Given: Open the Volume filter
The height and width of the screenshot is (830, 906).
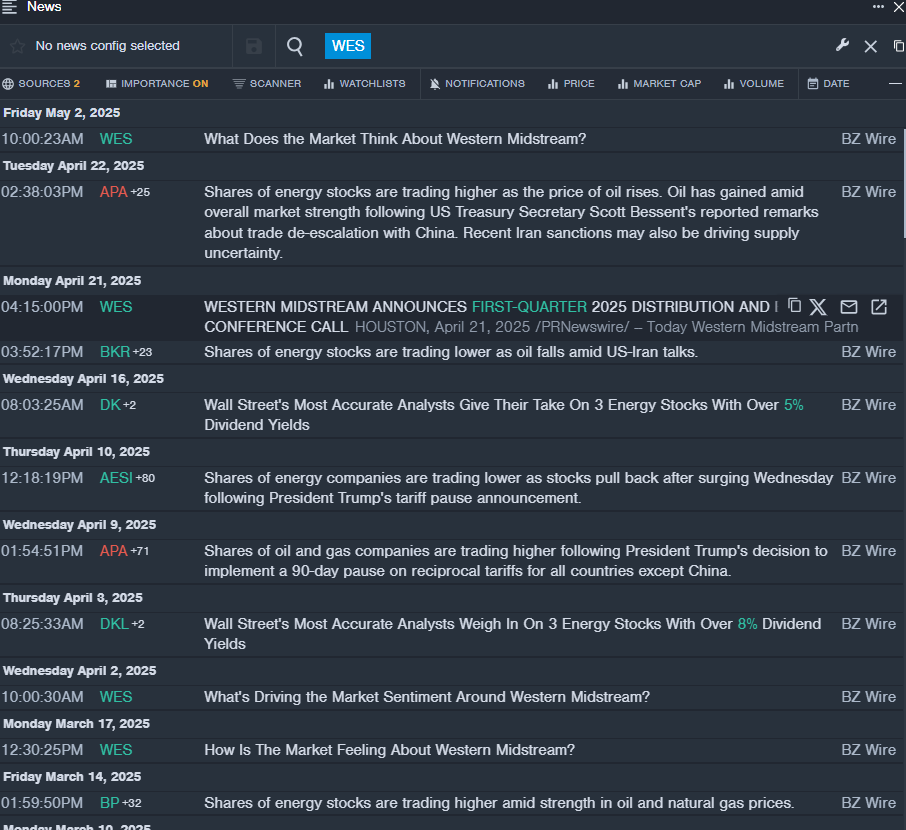Looking at the screenshot, I should pos(754,84).
